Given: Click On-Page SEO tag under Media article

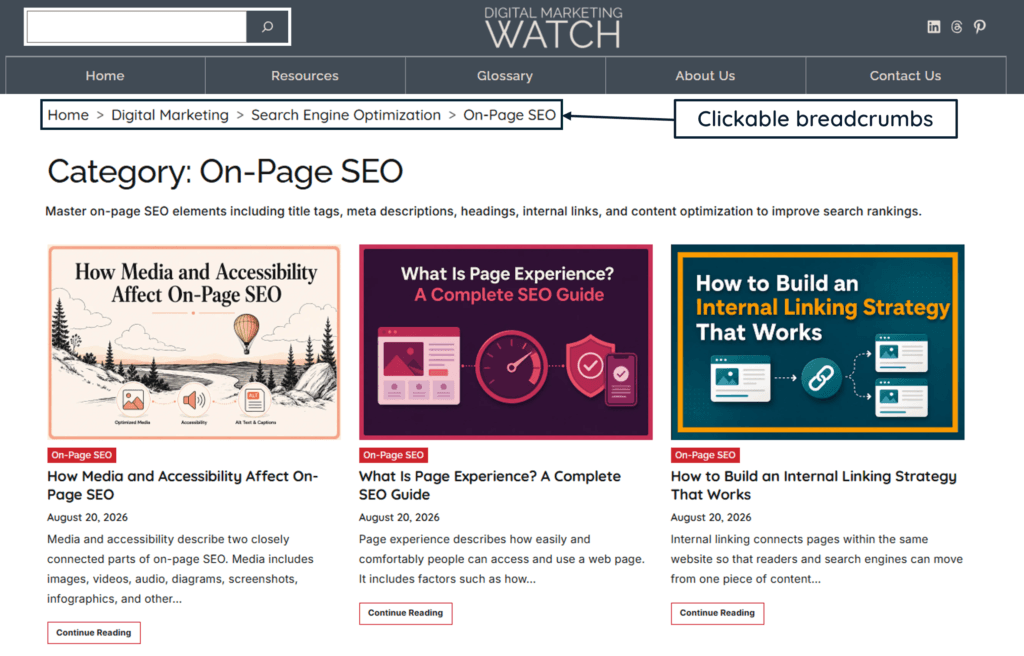Looking at the screenshot, I should pos(82,455).
